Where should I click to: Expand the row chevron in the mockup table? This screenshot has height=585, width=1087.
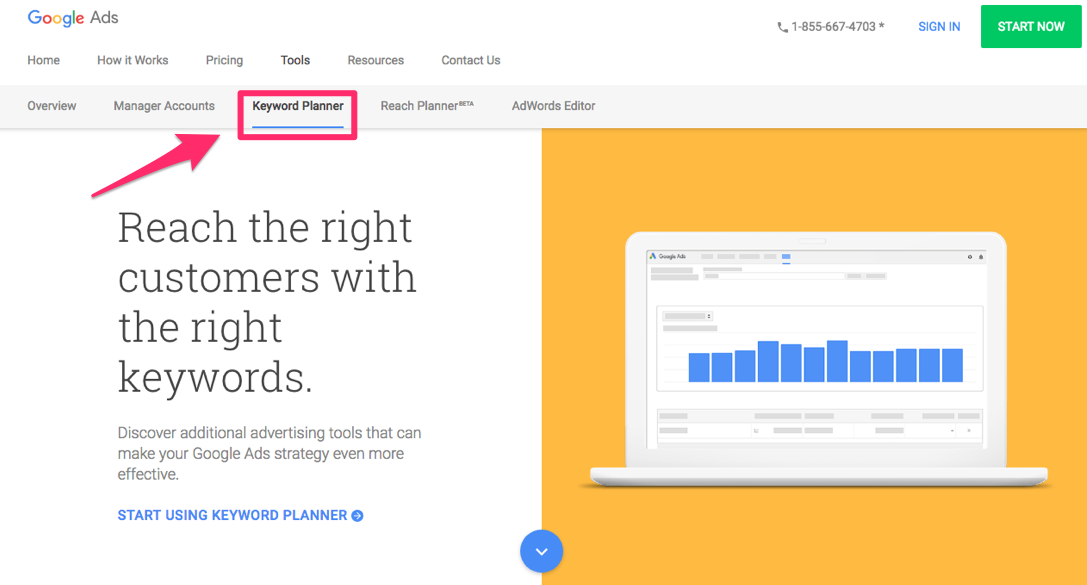[968, 430]
